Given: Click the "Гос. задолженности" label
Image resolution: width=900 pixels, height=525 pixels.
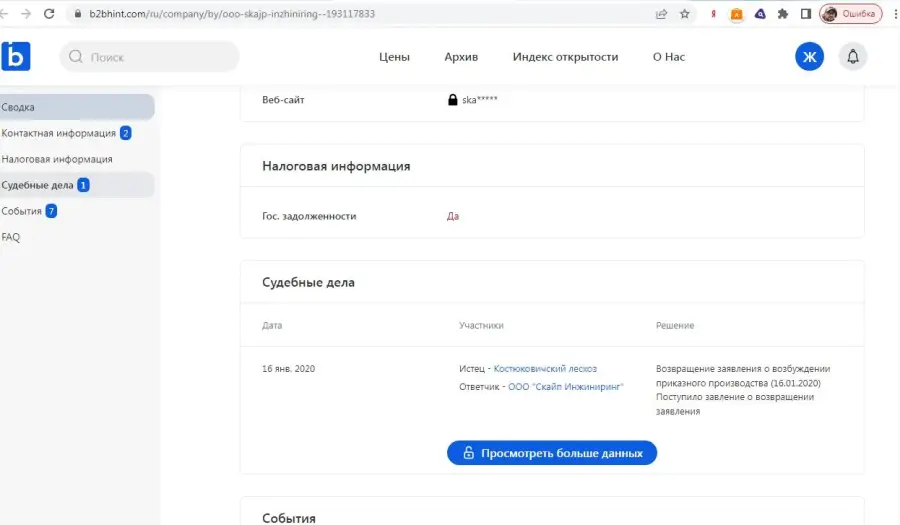Looking at the screenshot, I should point(309,216).
